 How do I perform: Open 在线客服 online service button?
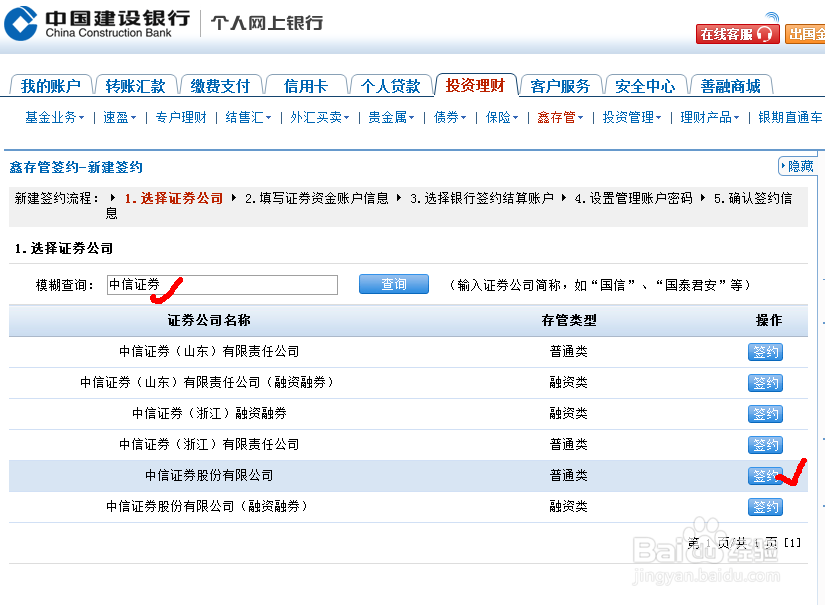[x=737, y=34]
